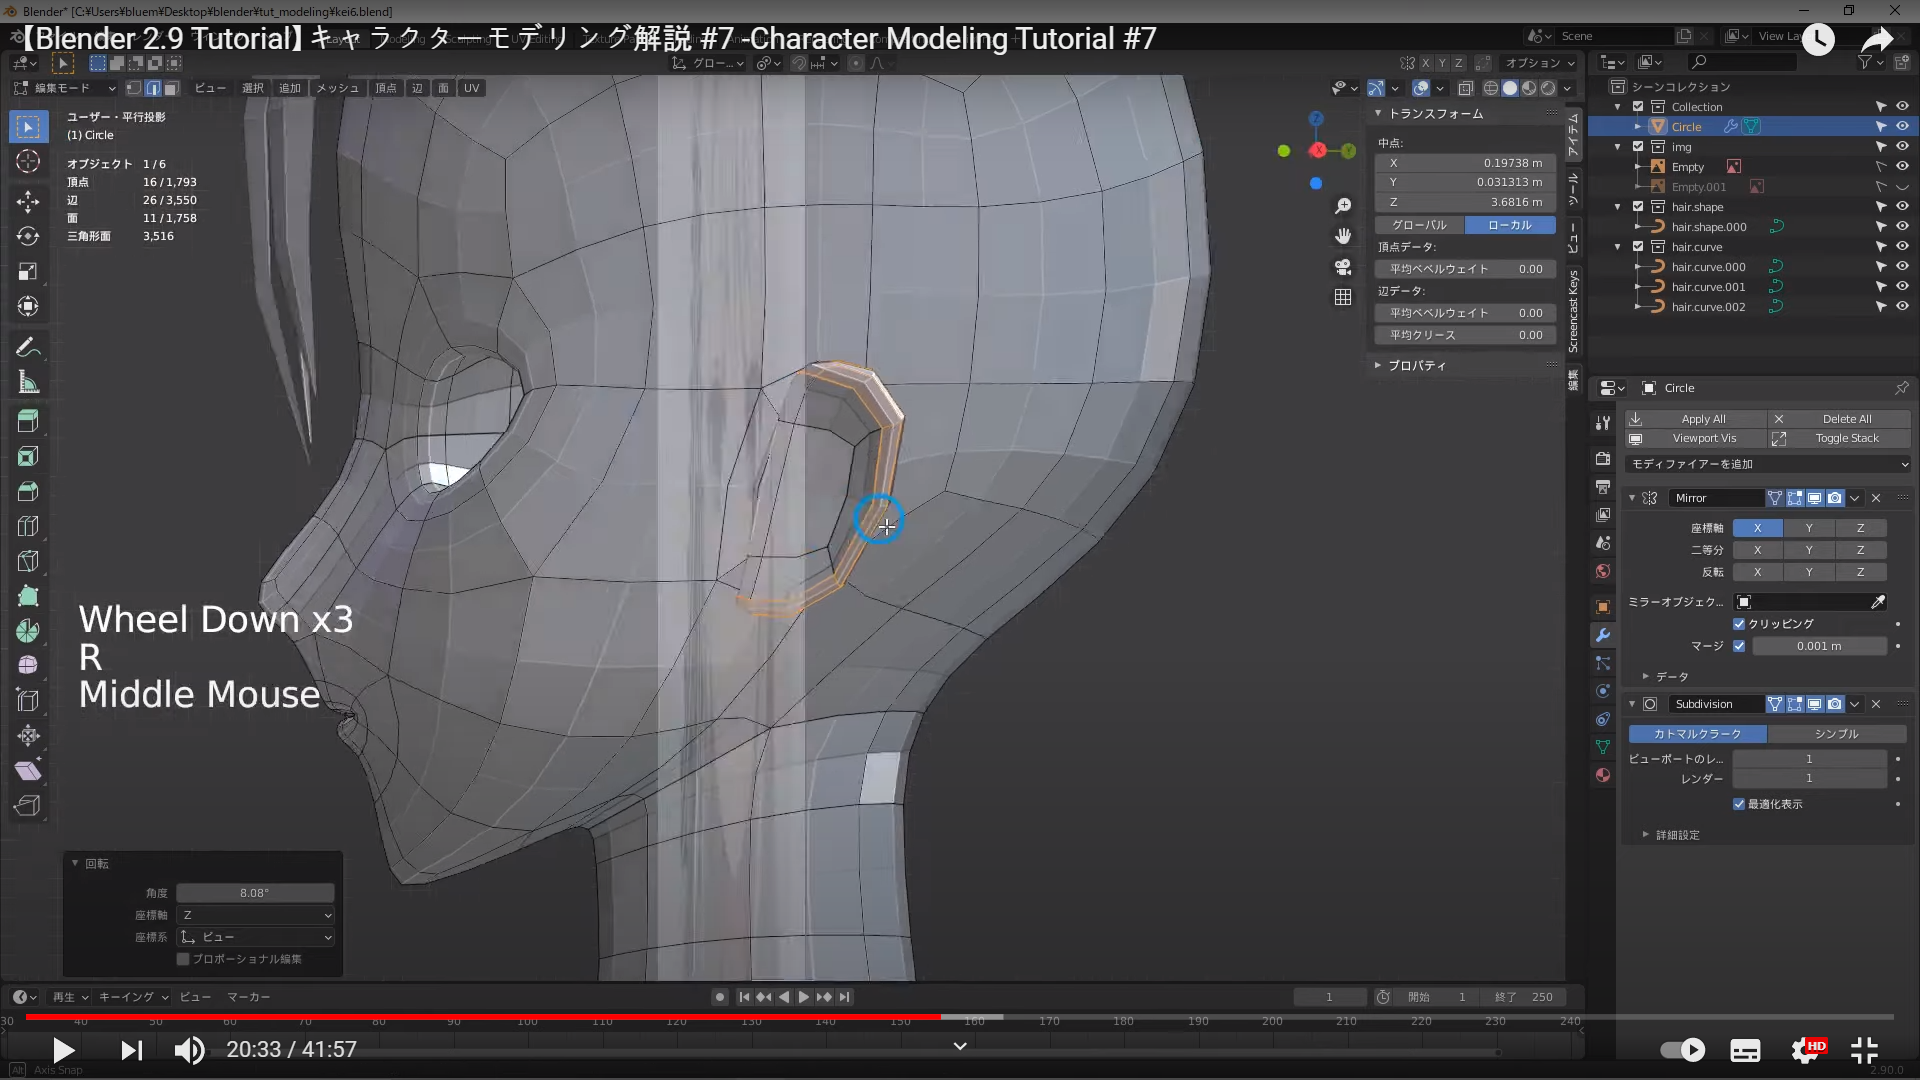Uncheck the Clipping checkbox in Mirror
The width and height of the screenshot is (1920, 1080).
point(1739,624)
